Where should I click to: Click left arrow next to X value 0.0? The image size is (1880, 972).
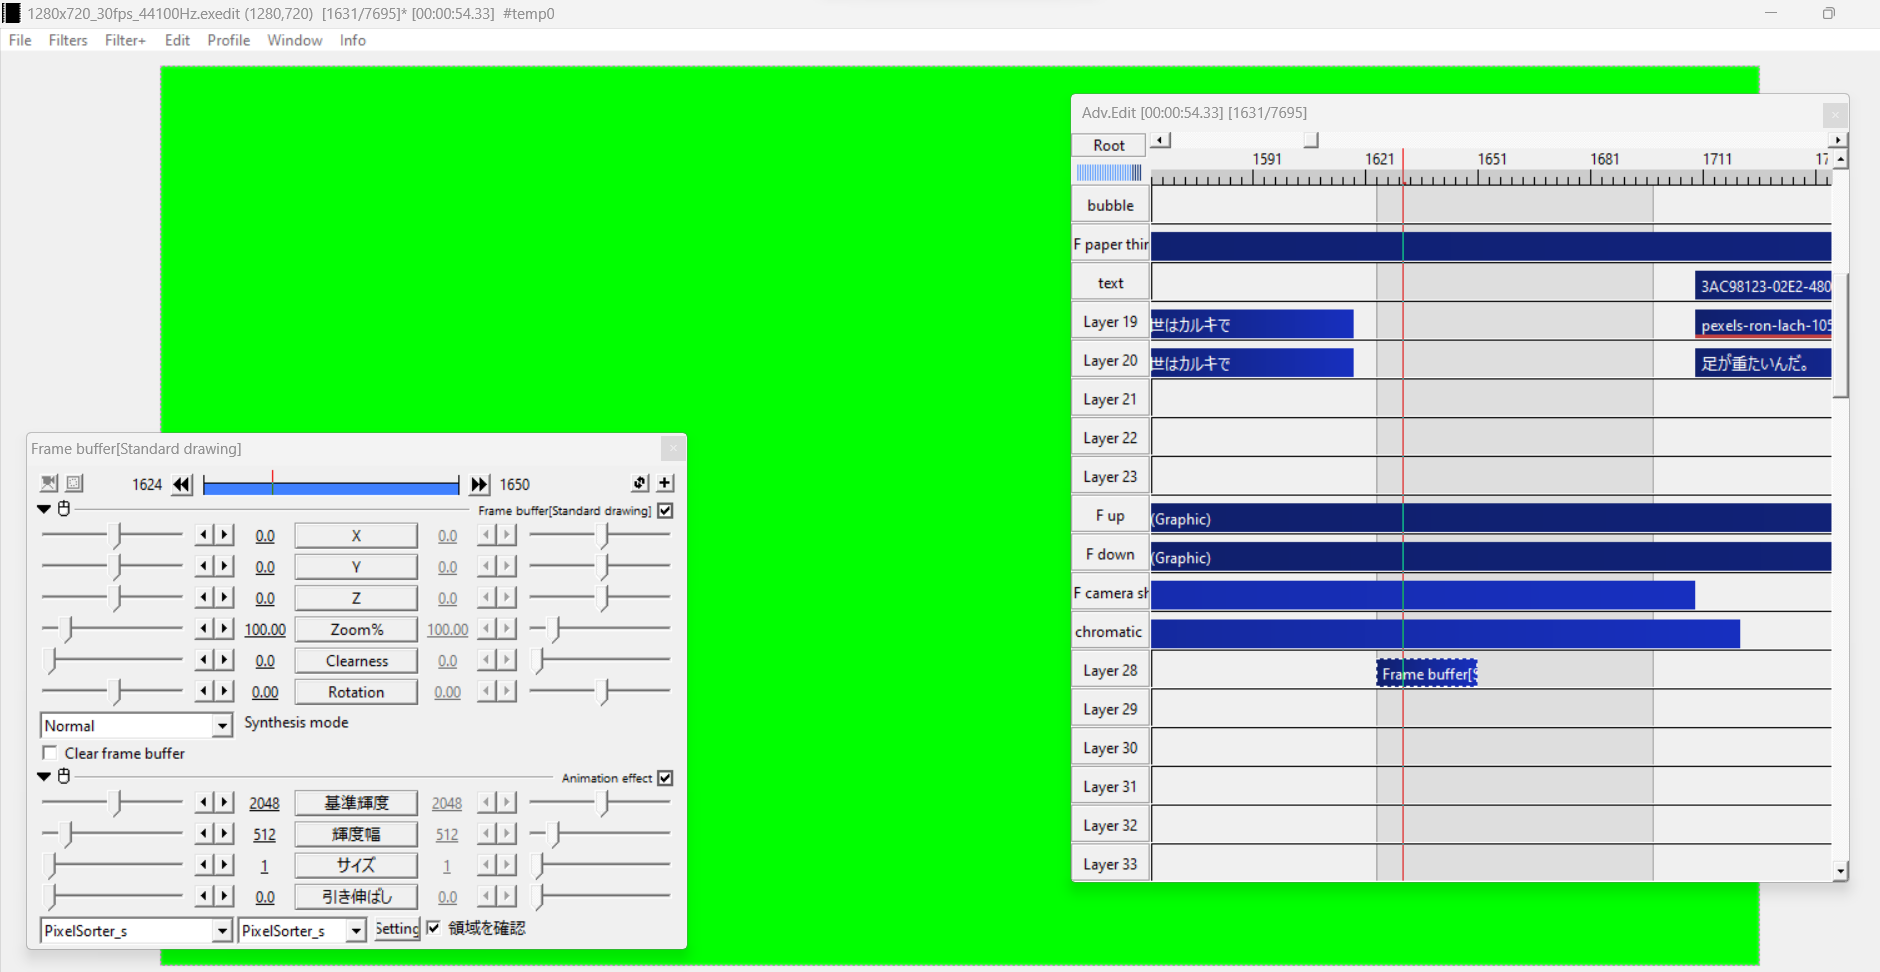204,535
